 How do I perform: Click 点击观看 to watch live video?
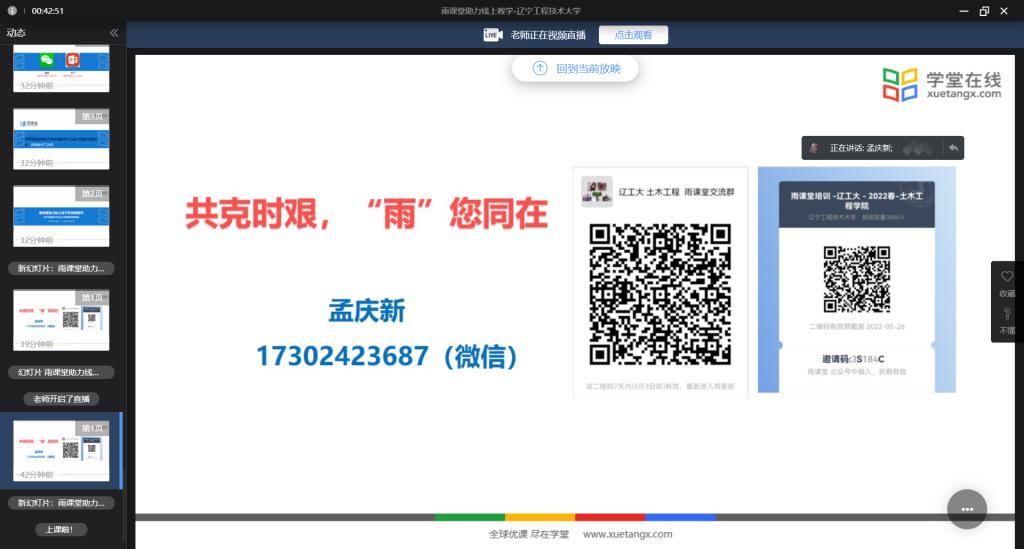click(633, 35)
